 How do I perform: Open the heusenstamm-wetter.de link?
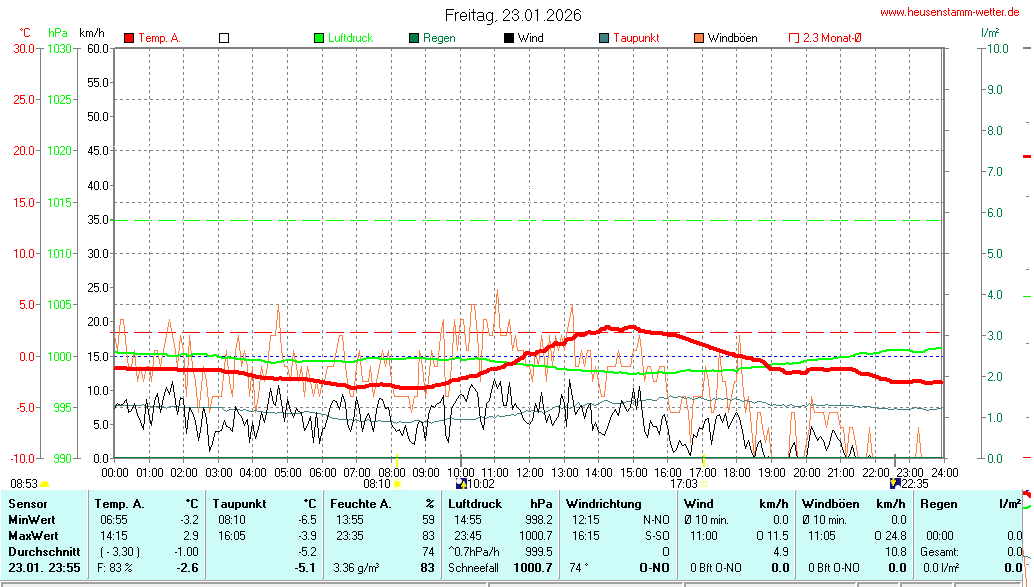(x=949, y=13)
